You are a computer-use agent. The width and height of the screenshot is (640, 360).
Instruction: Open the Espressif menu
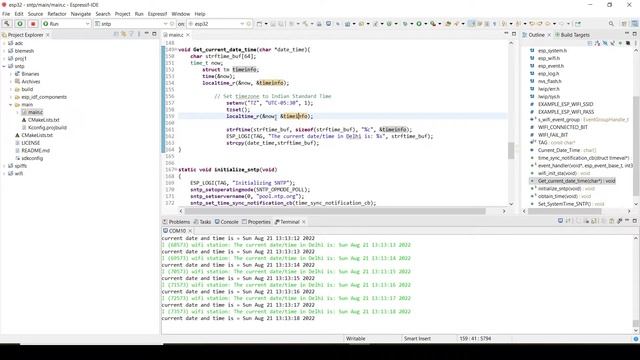click(x=157, y=14)
